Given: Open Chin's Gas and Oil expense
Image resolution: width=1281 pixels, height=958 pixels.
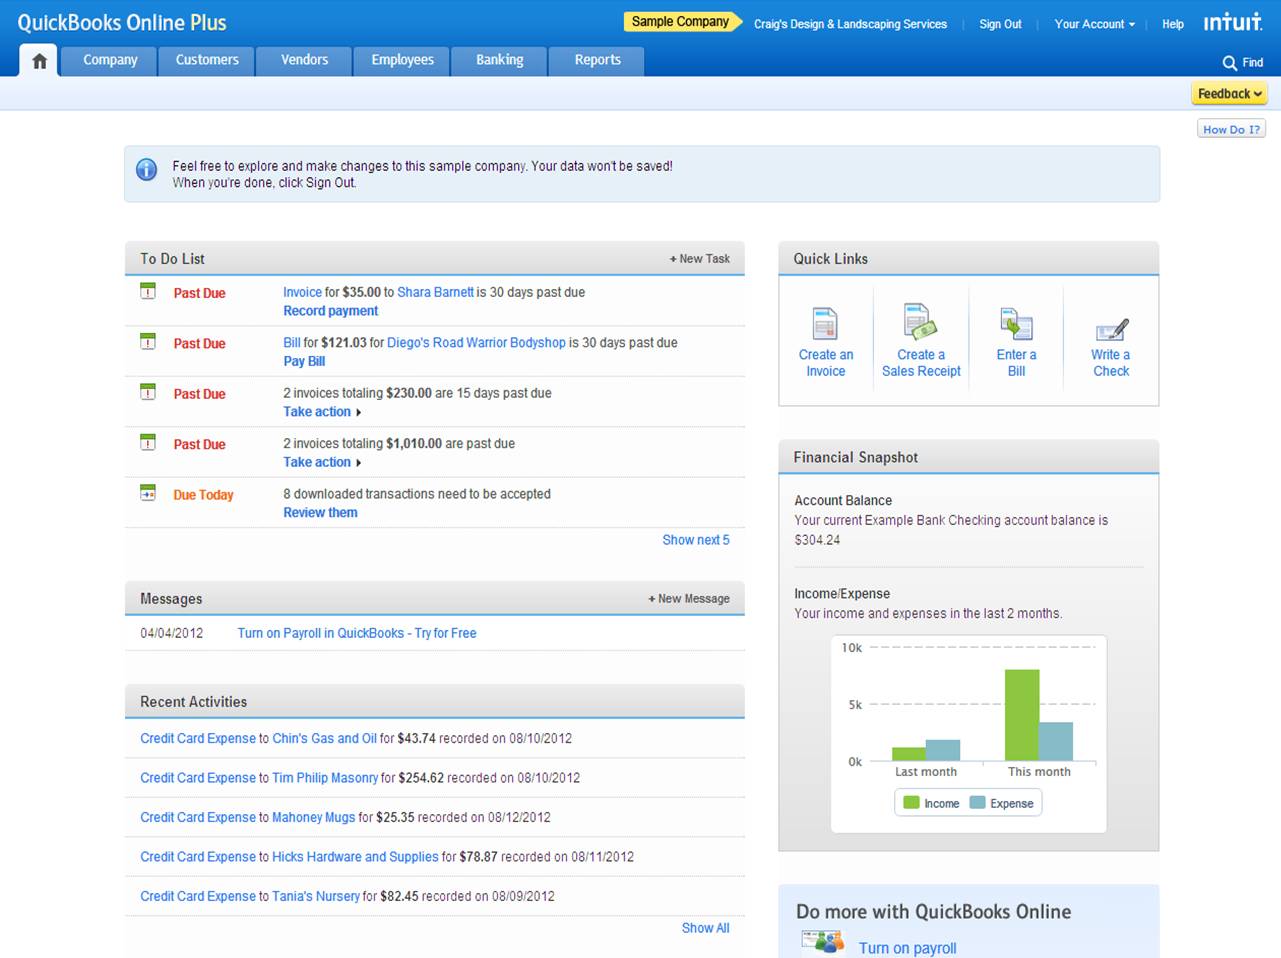Looking at the screenshot, I should pos(324,738).
